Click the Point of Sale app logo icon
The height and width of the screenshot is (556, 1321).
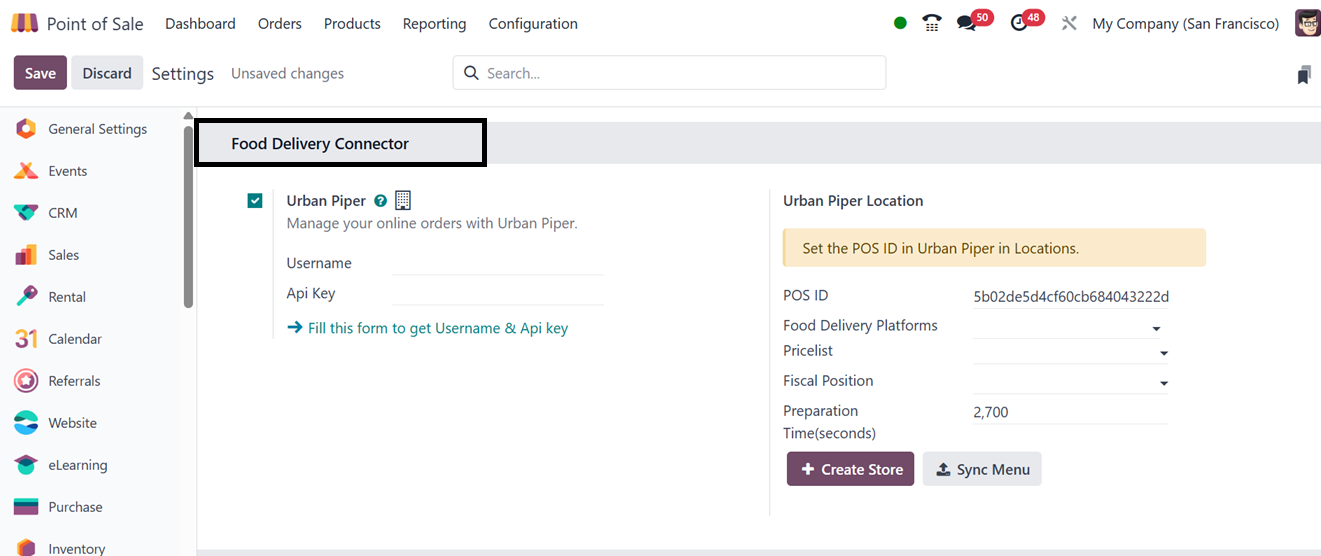(25, 23)
